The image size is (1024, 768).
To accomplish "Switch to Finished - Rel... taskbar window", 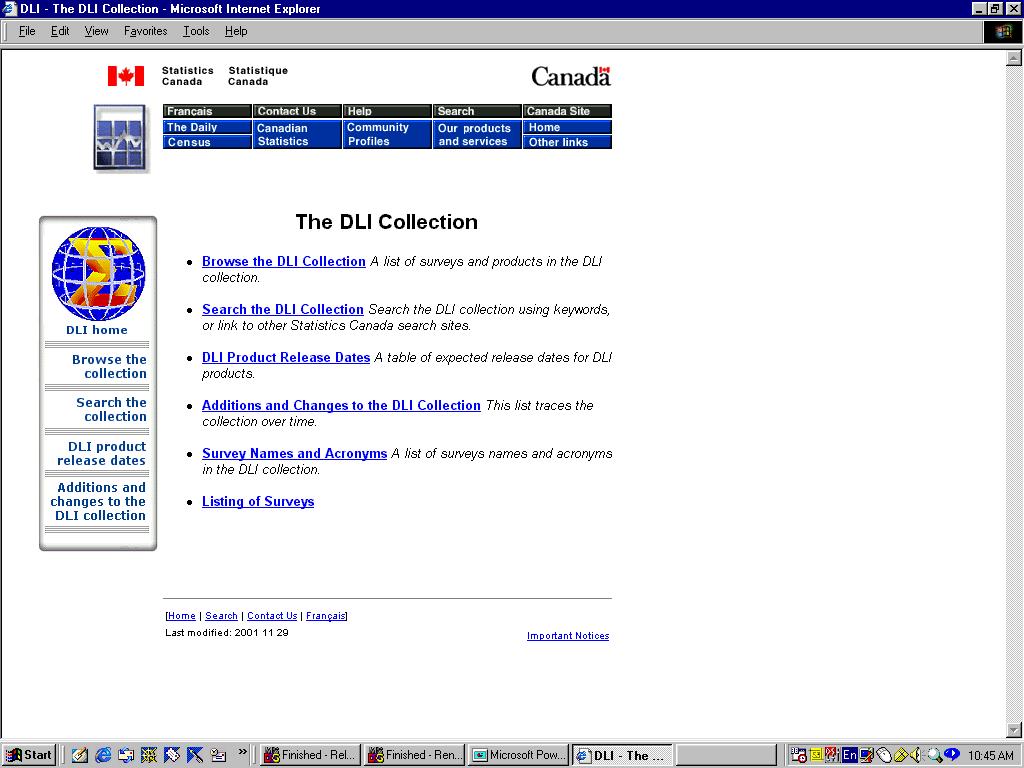I will click(310, 755).
